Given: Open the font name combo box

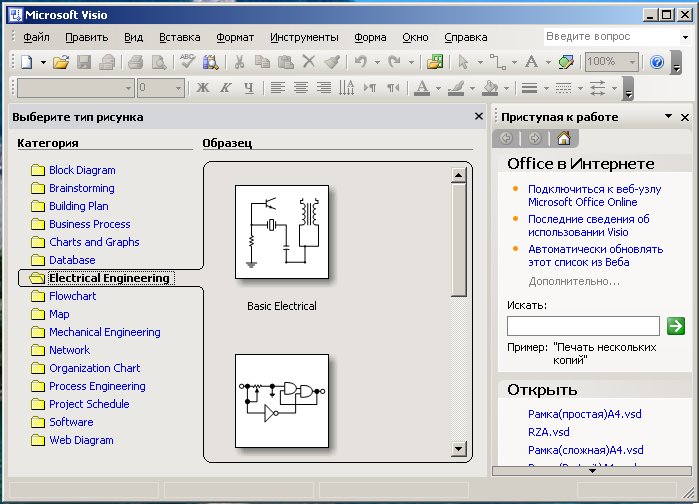Looking at the screenshot, I should pos(75,88).
